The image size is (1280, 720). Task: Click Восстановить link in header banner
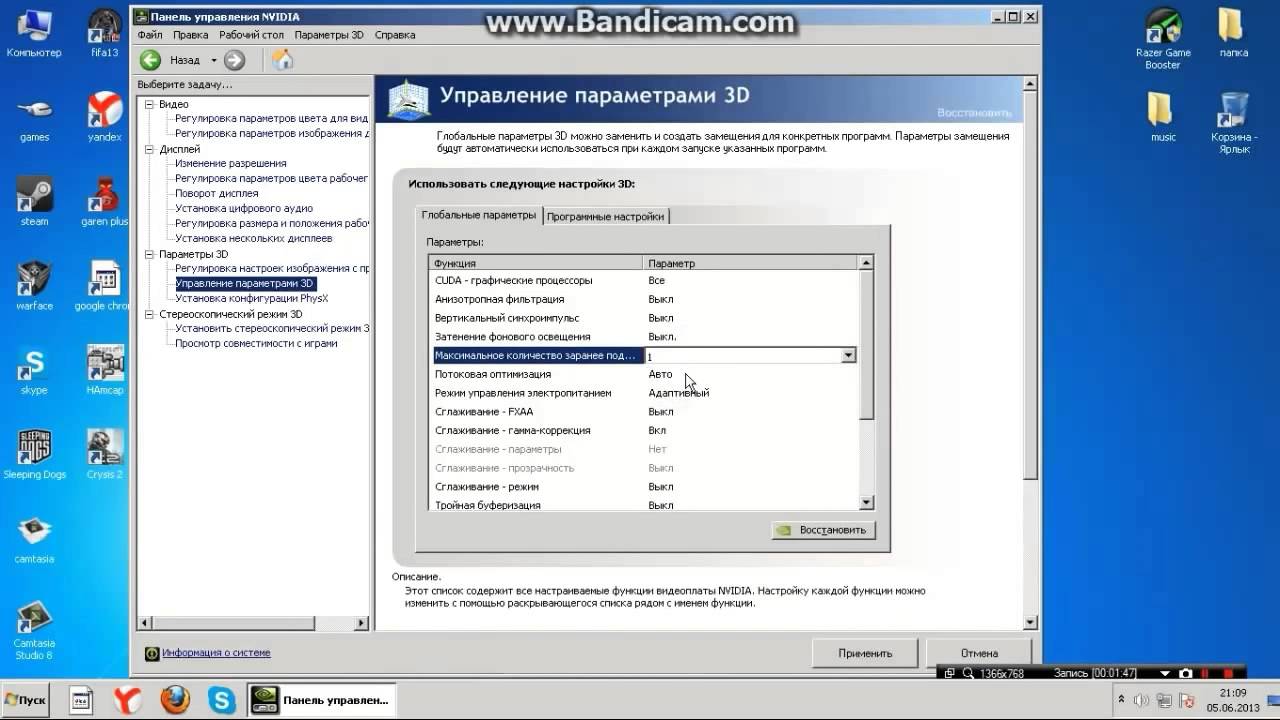click(x=974, y=113)
